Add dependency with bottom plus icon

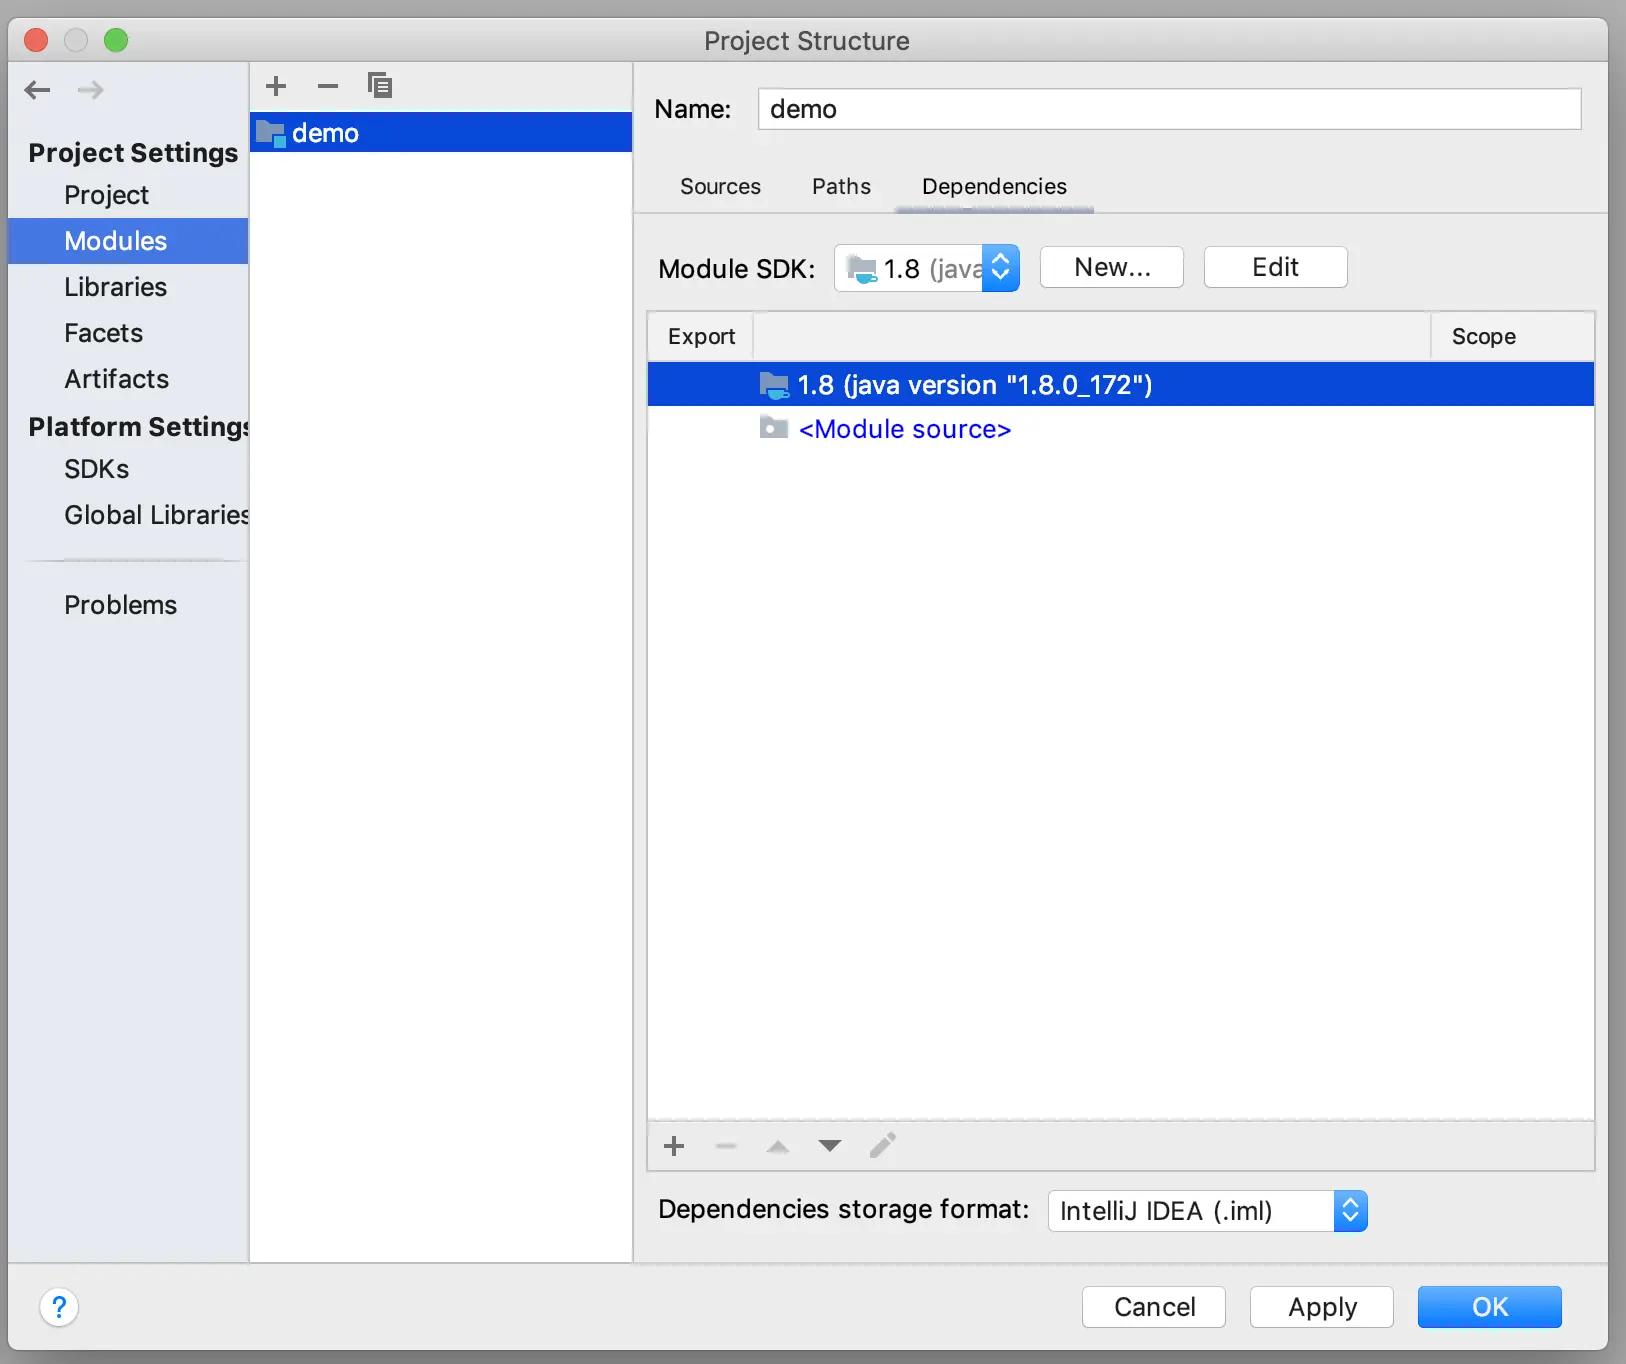pyautogui.click(x=674, y=1146)
